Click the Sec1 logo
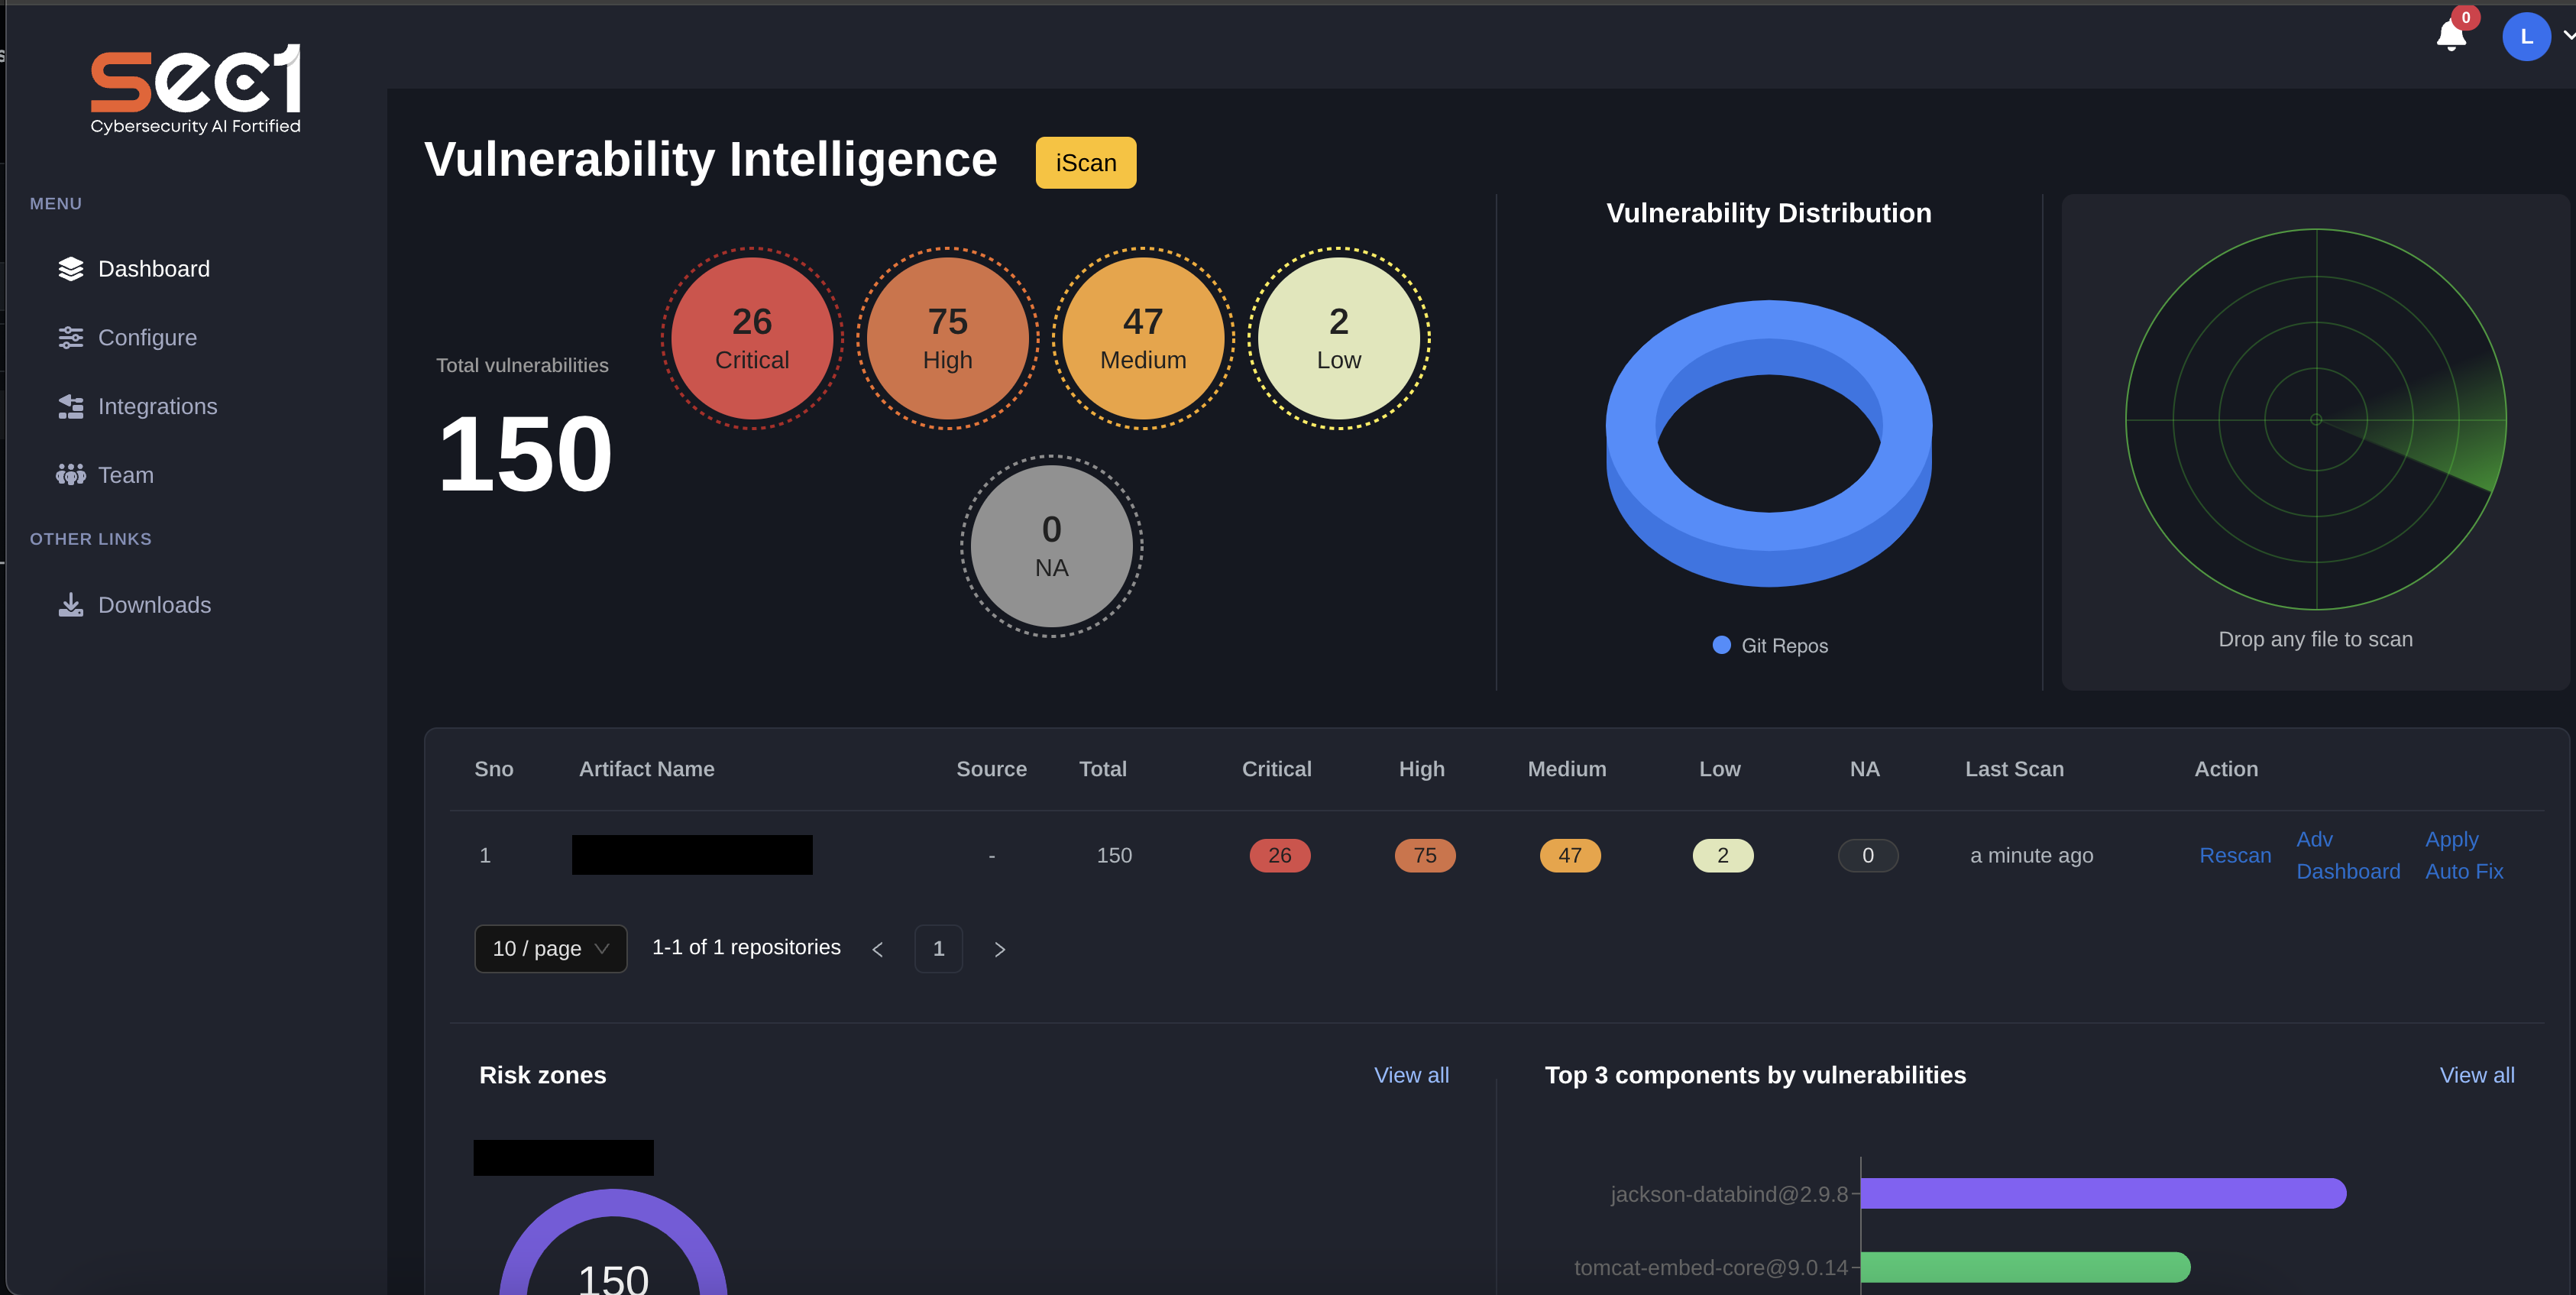Image resolution: width=2576 pixels, height=1295 pixels. click(195, 88)
